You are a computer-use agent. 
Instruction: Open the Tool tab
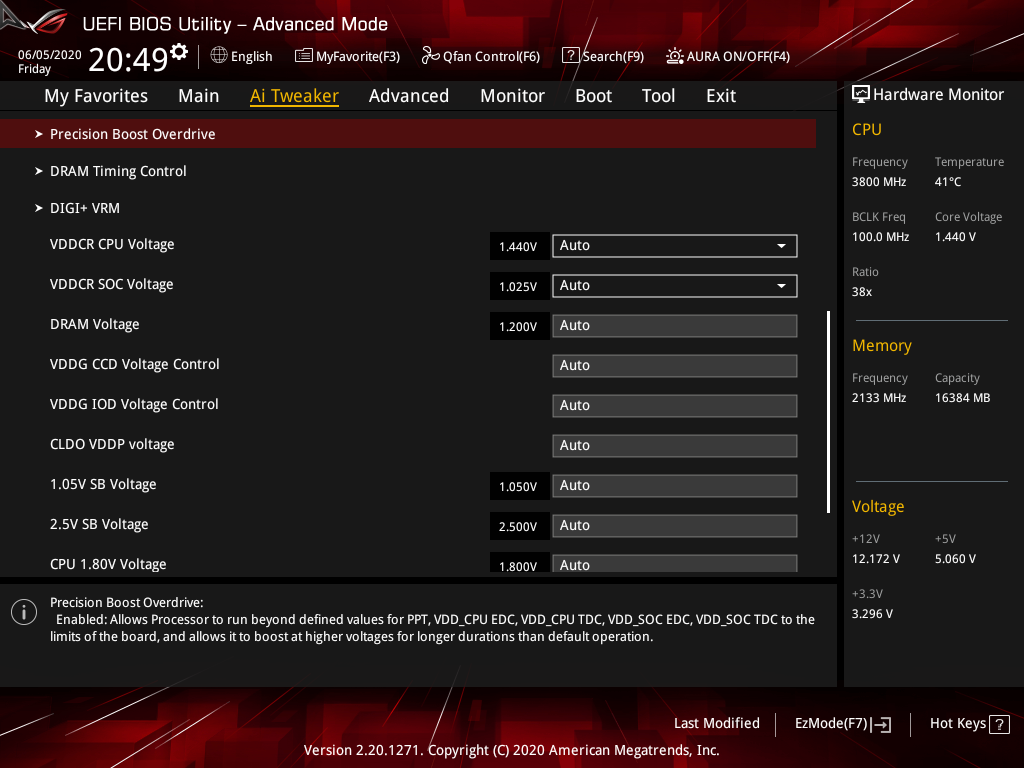(658, 96)
